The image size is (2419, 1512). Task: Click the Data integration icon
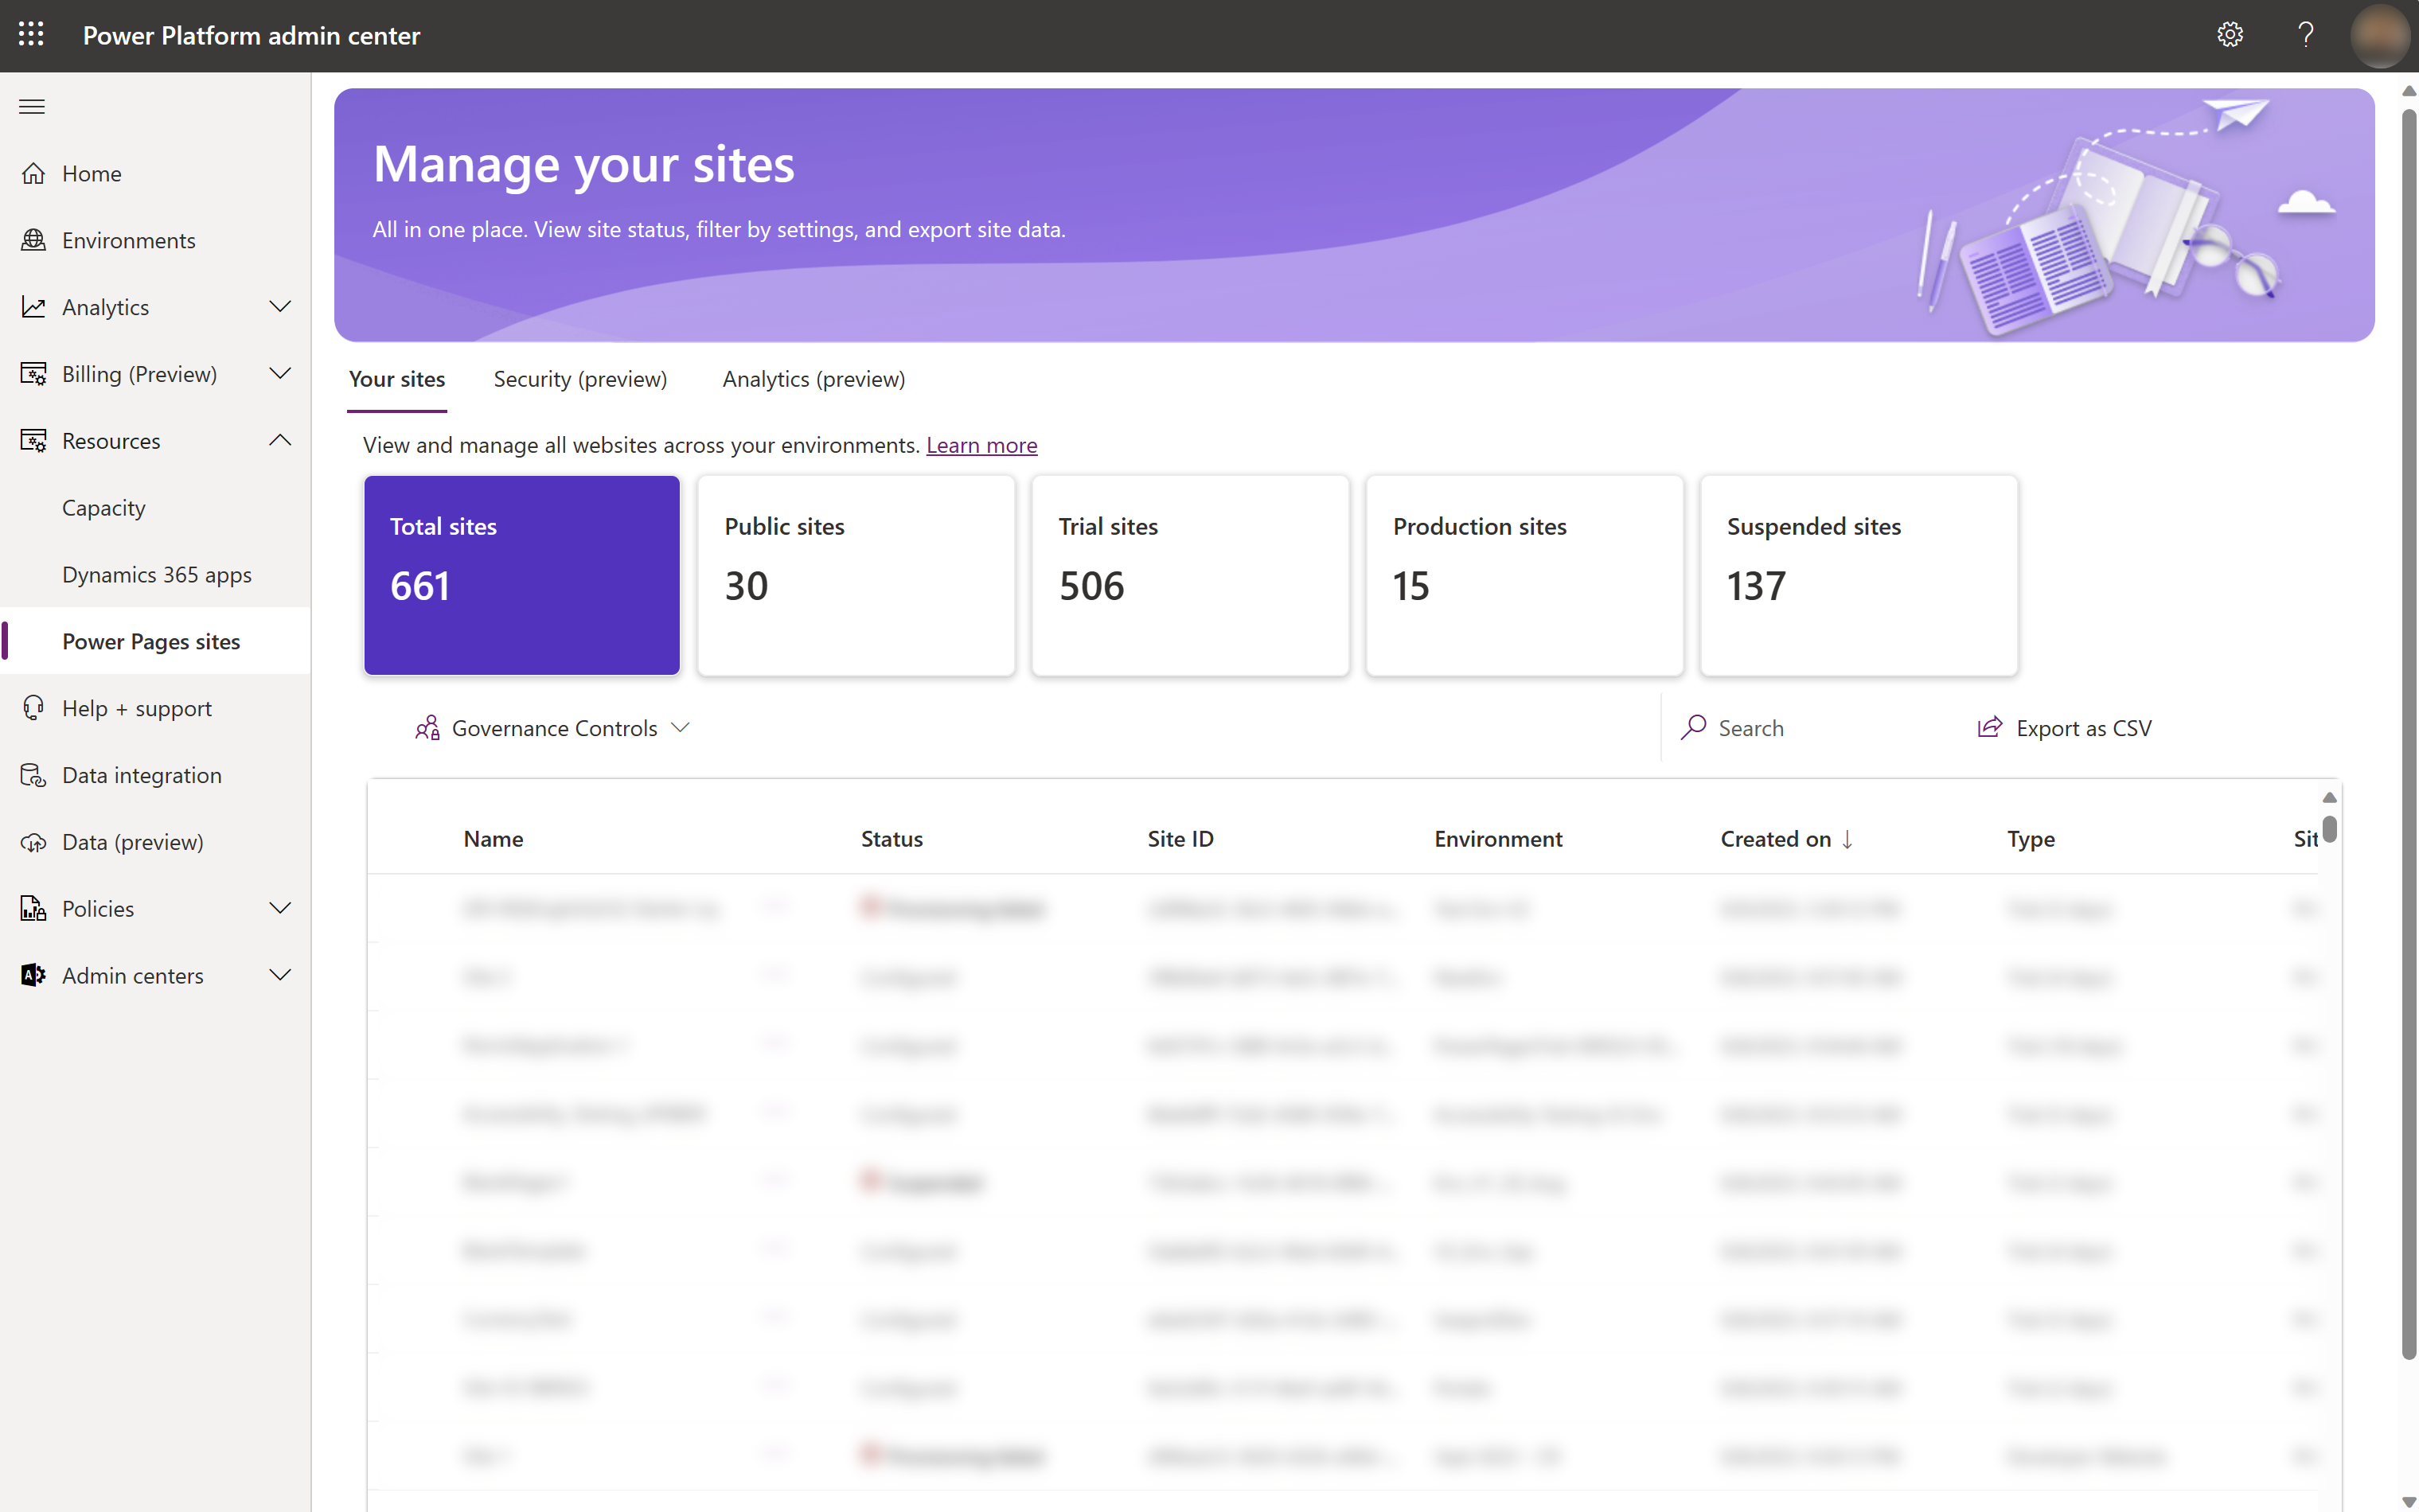33,774
